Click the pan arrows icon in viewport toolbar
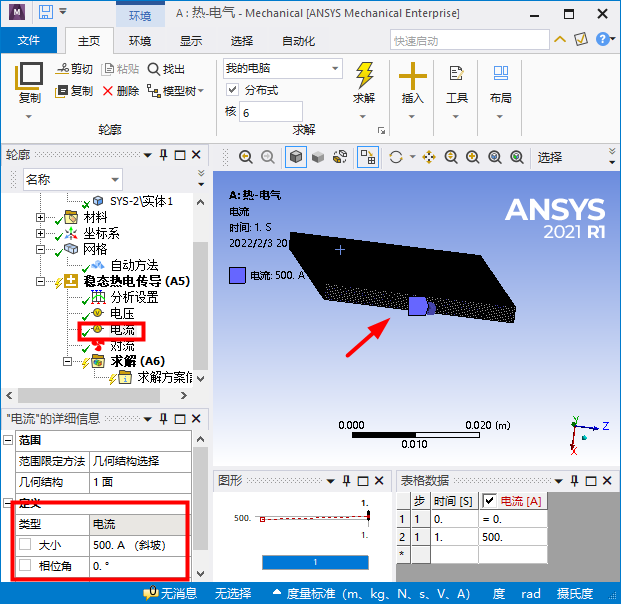Viewport: 621px width, 604px height. click(428, 157)
